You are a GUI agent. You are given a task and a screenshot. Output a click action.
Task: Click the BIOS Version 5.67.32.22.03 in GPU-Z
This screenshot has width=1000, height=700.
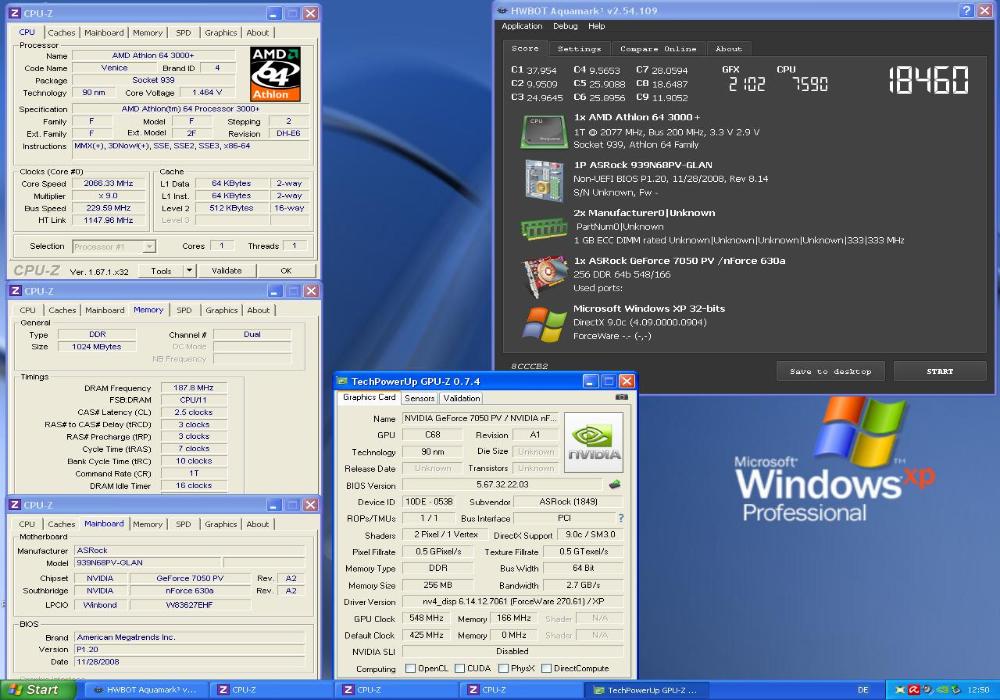point(503,485)
